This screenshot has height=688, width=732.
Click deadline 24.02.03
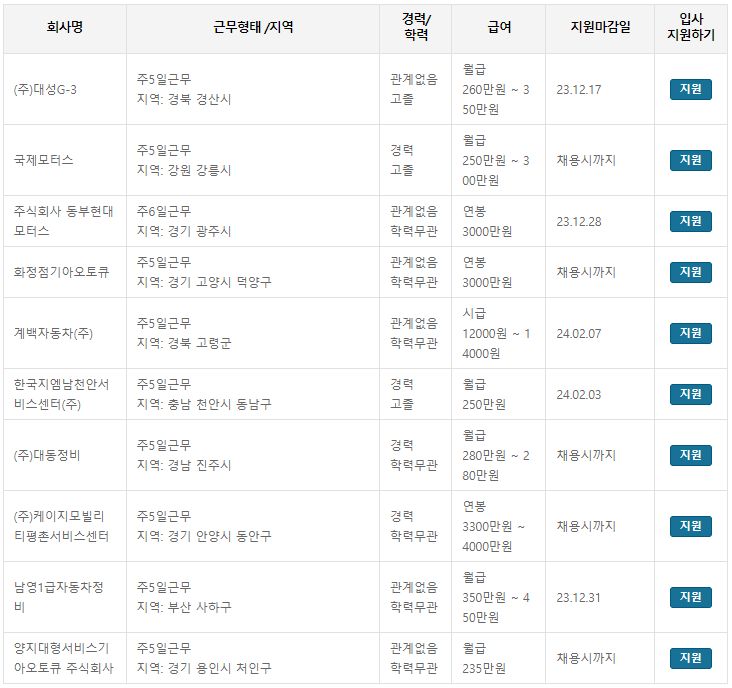click(579, 395)
